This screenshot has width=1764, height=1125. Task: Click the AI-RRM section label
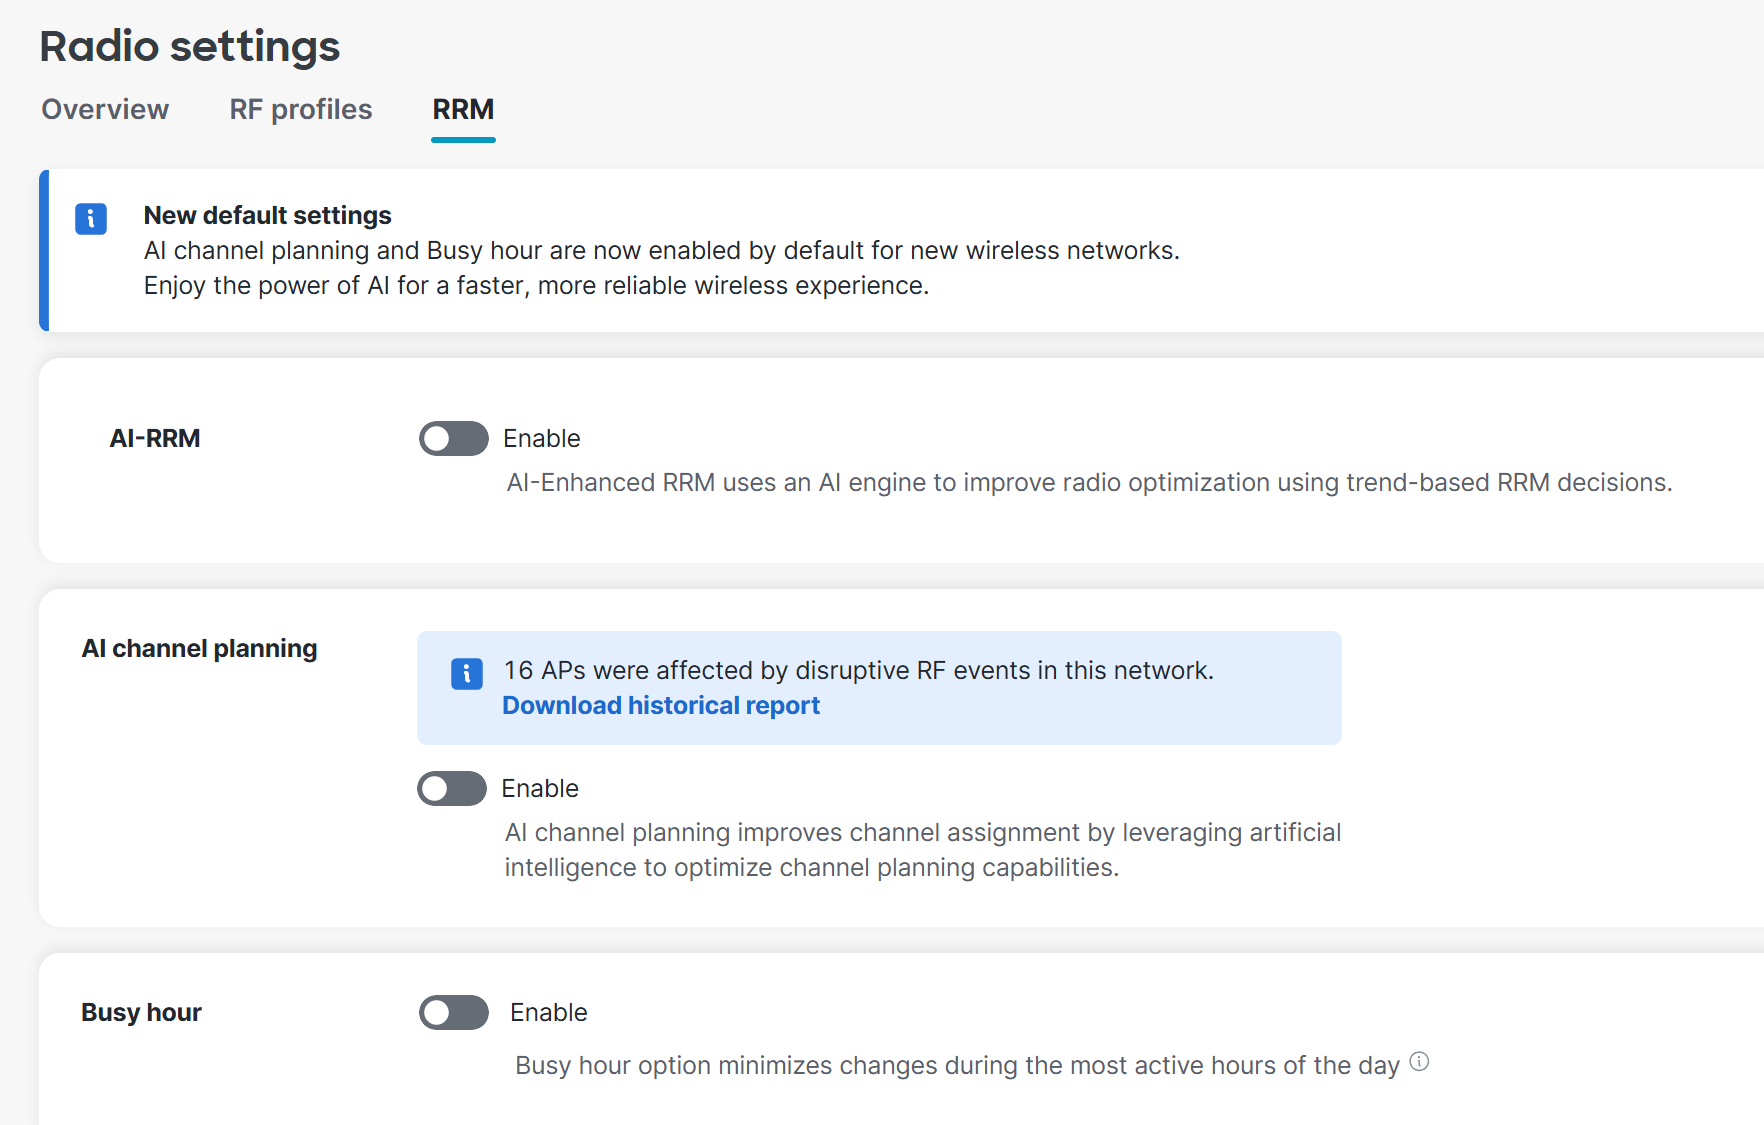point(155,438)
